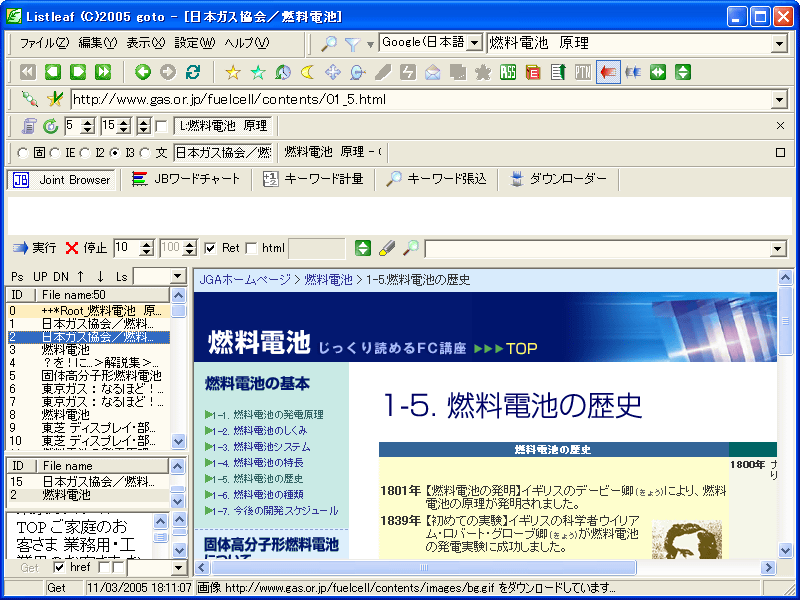Open the ファイル menu
The image size is (800, 600).
(44, 43)
